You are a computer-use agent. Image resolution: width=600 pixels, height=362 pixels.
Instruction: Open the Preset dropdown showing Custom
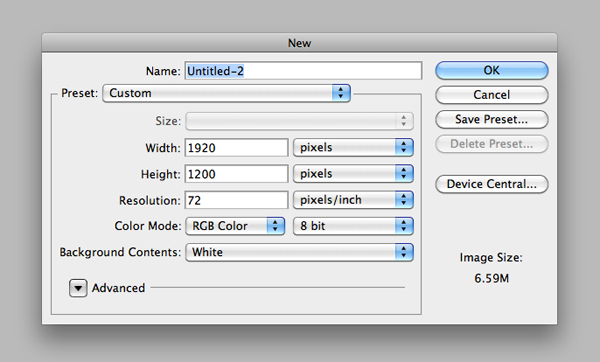coord(227,93)
